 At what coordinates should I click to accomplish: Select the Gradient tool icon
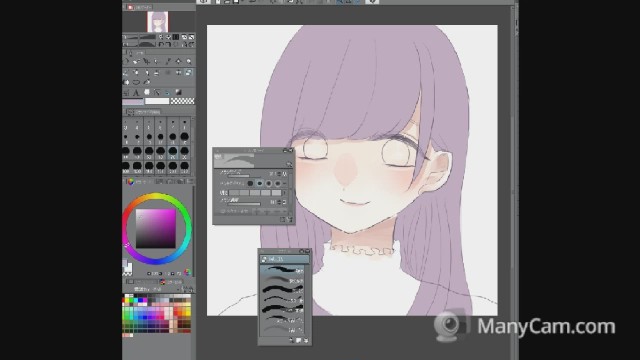178,93
